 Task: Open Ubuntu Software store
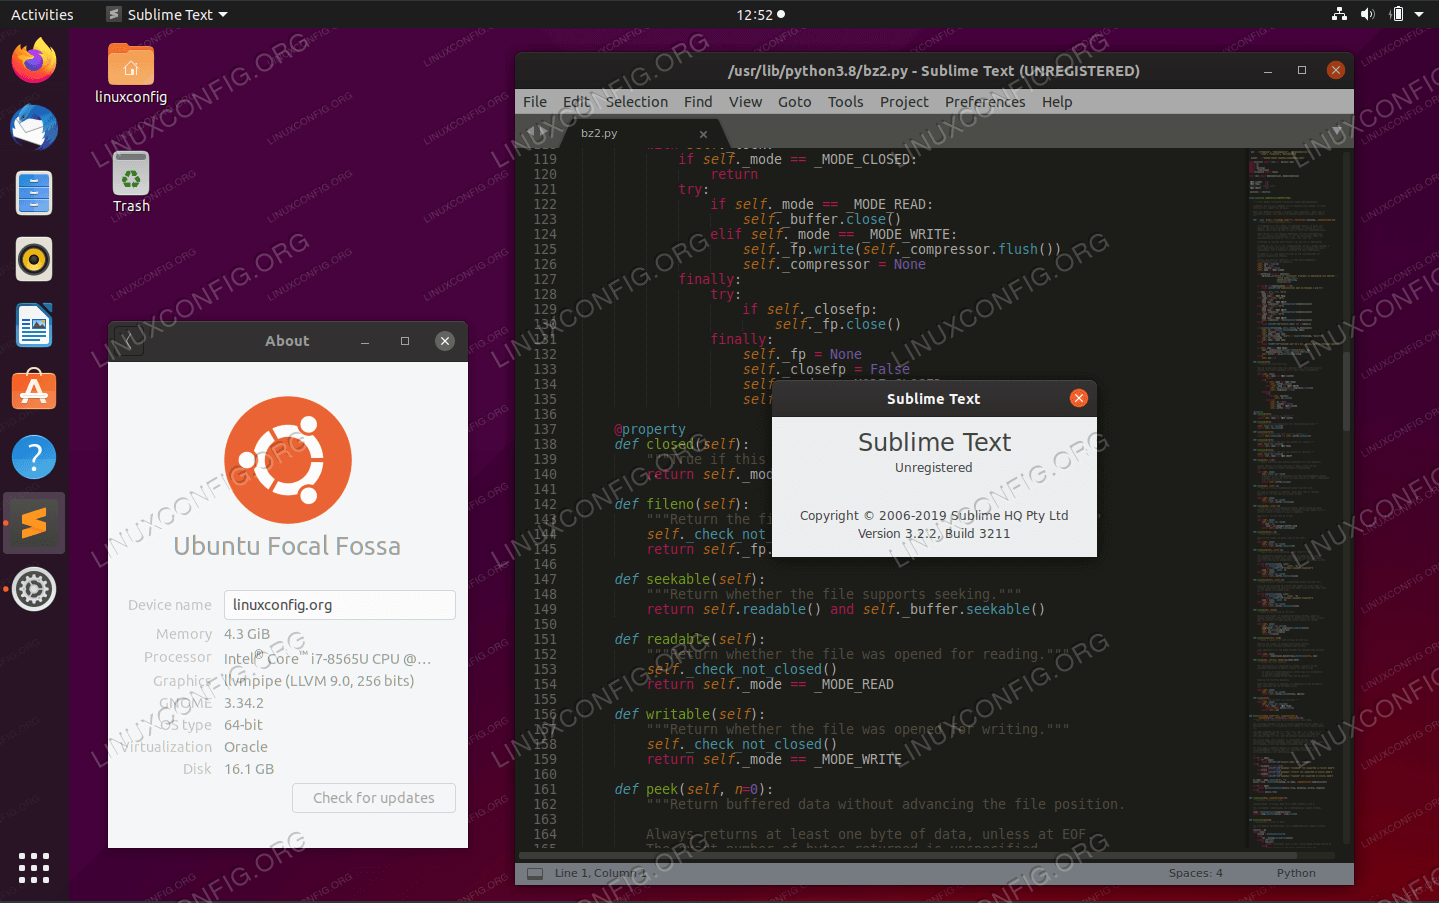pos(34,391)
